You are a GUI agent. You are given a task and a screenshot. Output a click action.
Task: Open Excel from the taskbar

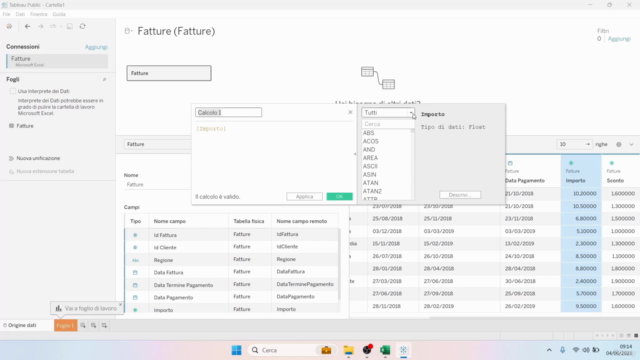click(385, 350)
